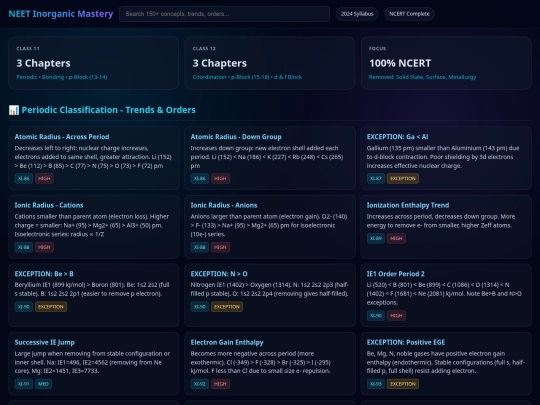Click XI-90 tag on IE1 Order Period 2

(x=376, y=315)
